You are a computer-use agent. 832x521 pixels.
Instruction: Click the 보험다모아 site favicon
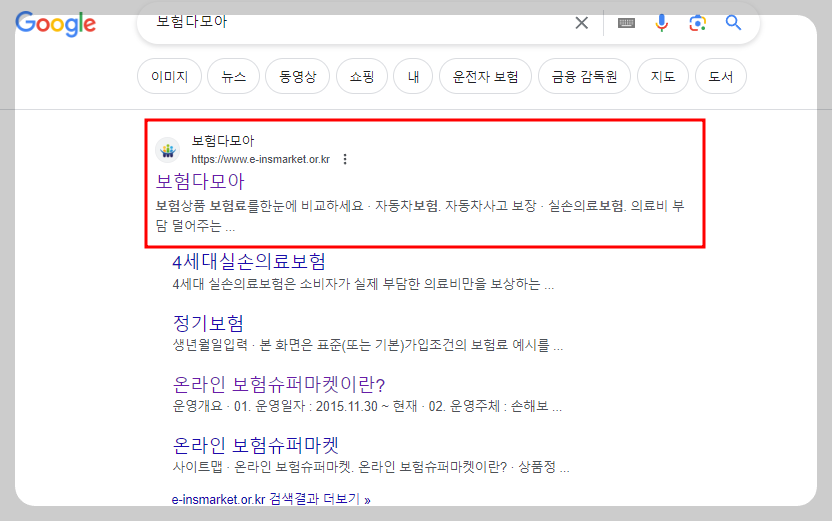click(x=168, y=150)
